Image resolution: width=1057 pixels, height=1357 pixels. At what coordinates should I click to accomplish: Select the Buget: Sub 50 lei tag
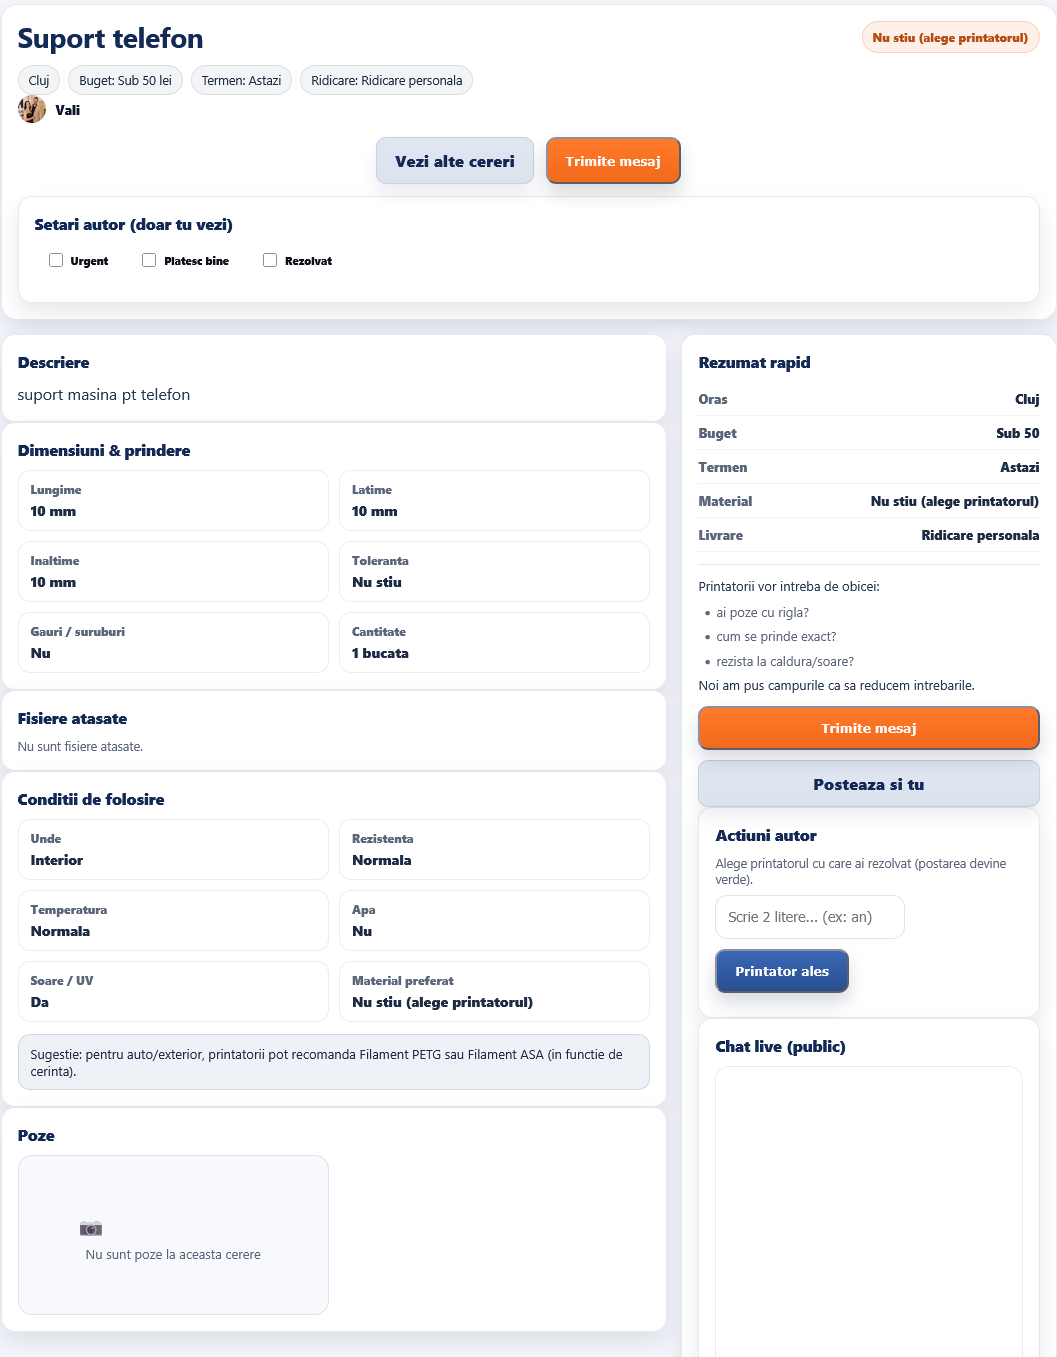click(125, 80)
